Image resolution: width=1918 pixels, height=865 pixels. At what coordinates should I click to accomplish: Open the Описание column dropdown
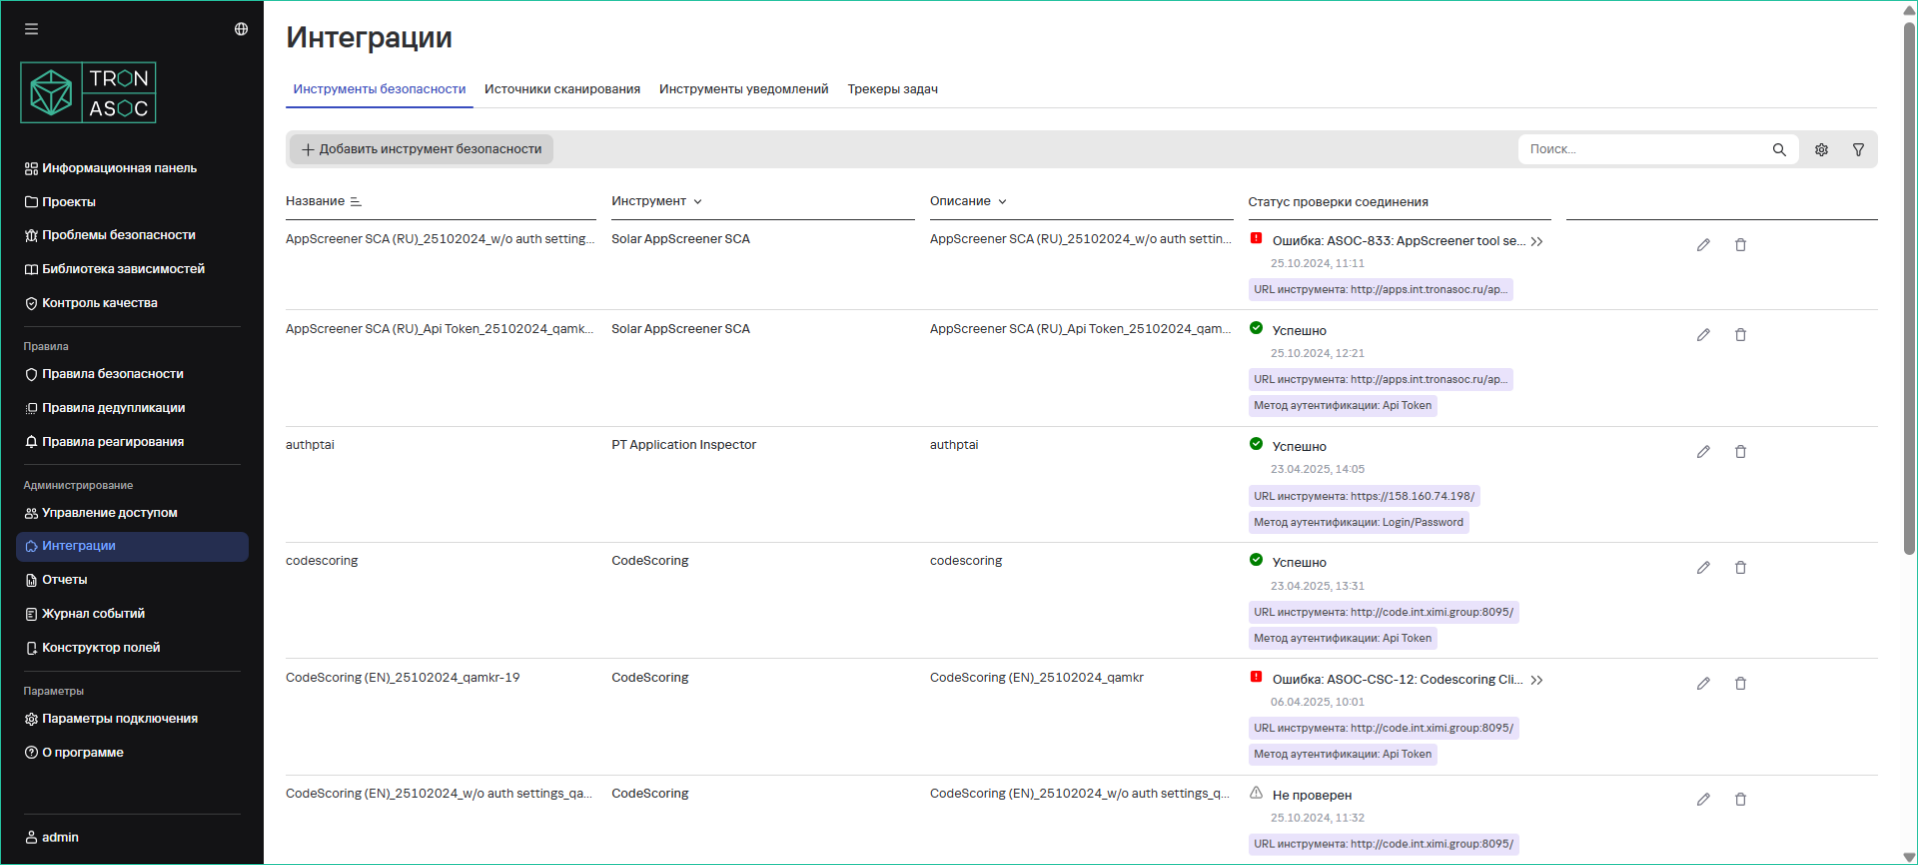(1002, 201)
